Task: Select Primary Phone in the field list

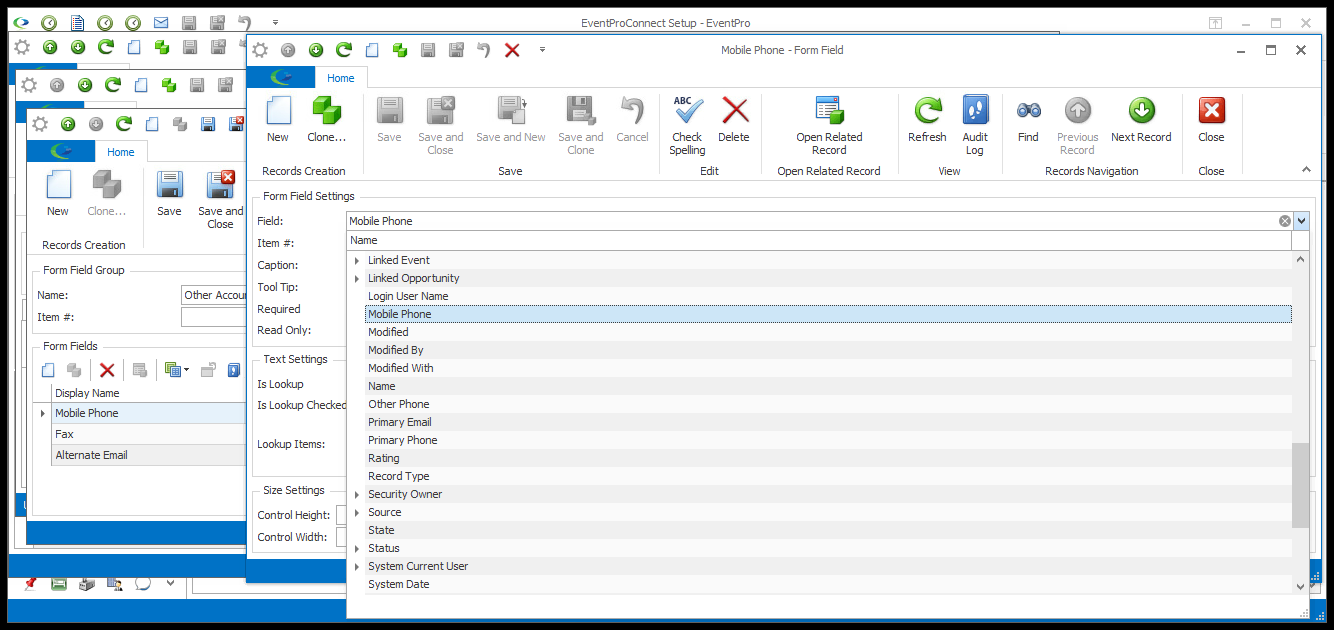Action: coord(828,440)
